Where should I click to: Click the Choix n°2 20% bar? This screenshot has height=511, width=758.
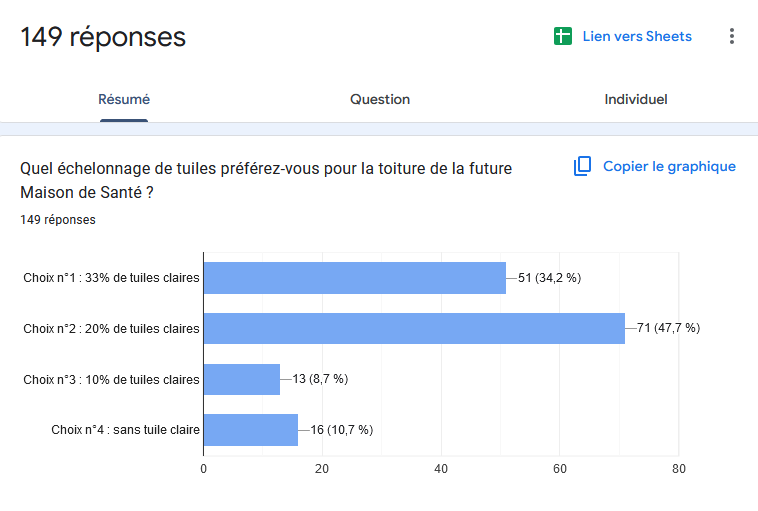414,328
